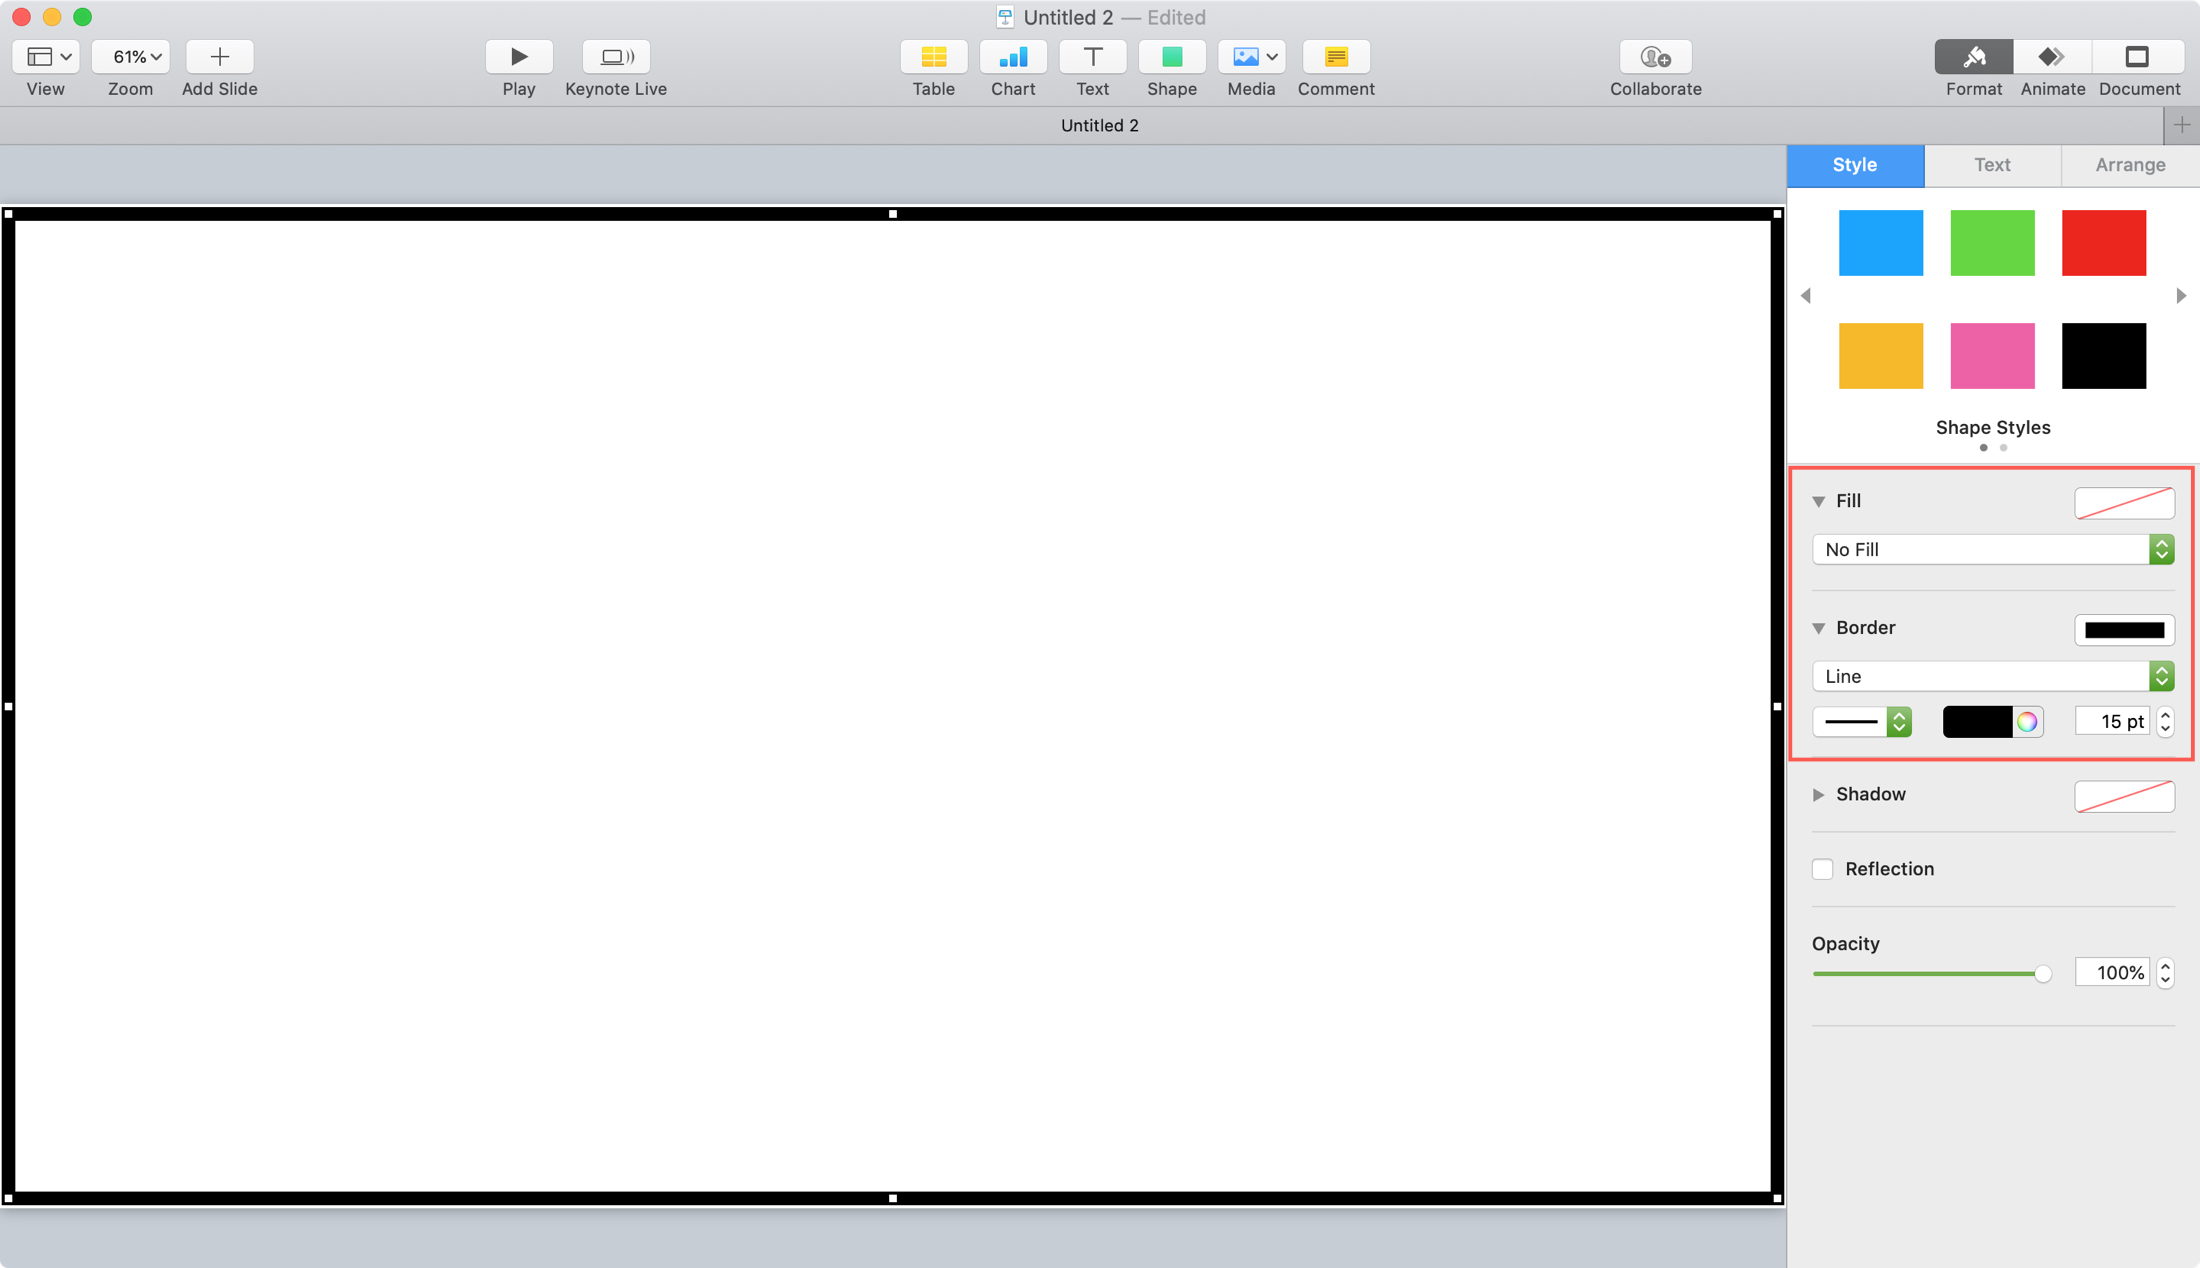
Task: Open the Document inspector
Action: click(x=2138, y=57)
